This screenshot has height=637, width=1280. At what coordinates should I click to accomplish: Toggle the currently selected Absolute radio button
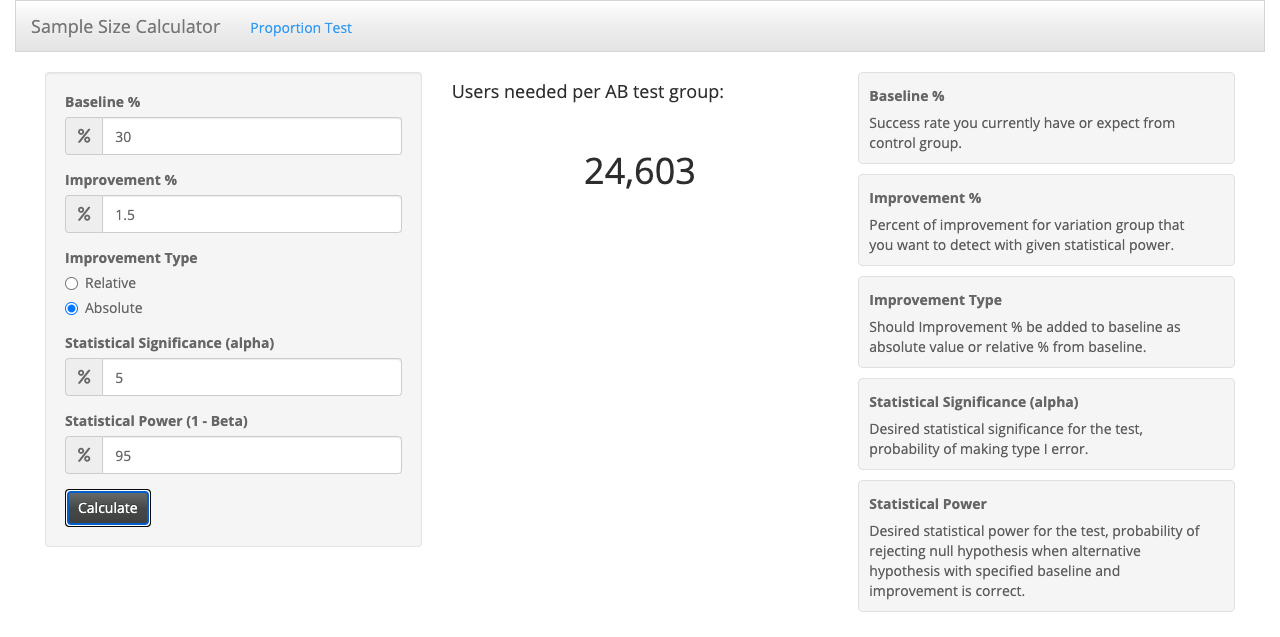(71, 308)
